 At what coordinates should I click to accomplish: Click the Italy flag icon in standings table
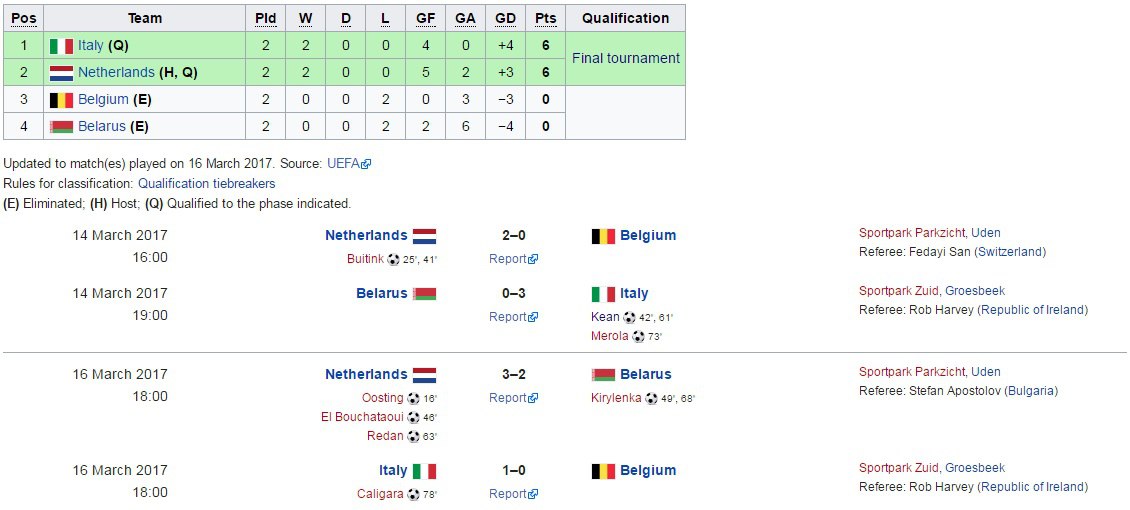[x=61, y=46]
